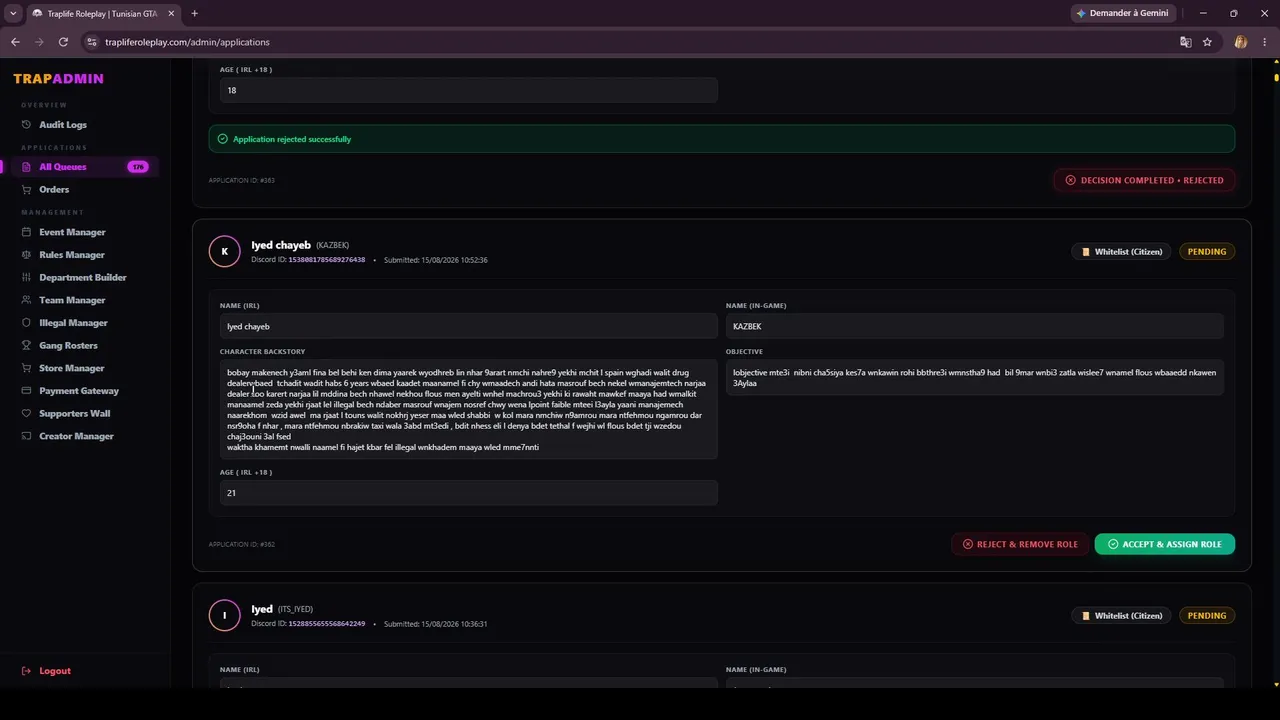Screen dimensions: 1280x720
Task: Click Reject & Remove Role button
Action: click(1020, 544)
